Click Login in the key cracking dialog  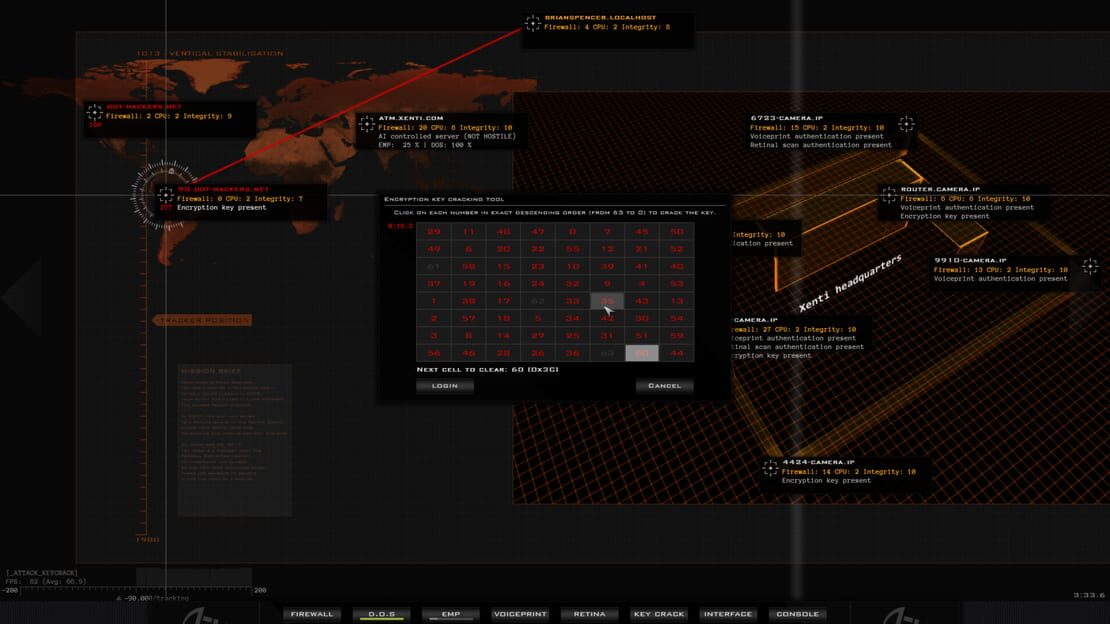(x=445, y=386)
